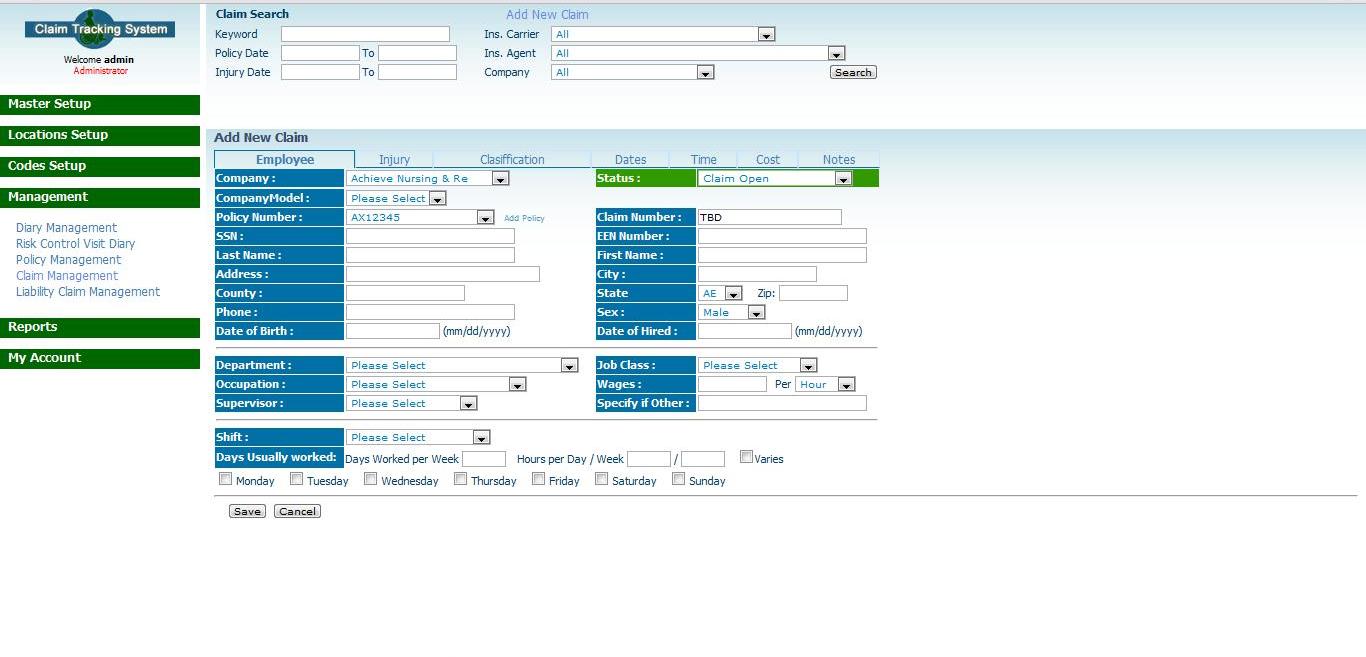Expand the Job Class dropdown
This screenshot has width=1366, height=657.
[x=757, y=365]
